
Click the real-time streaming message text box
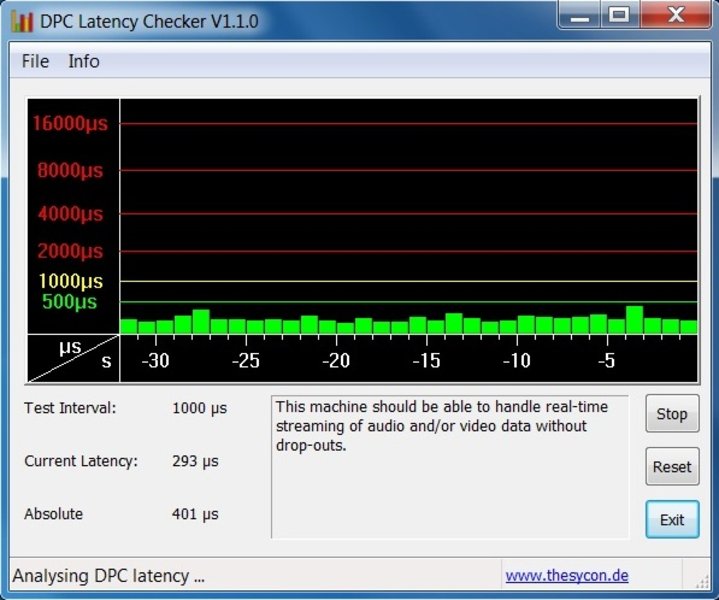tap(450, 467)
